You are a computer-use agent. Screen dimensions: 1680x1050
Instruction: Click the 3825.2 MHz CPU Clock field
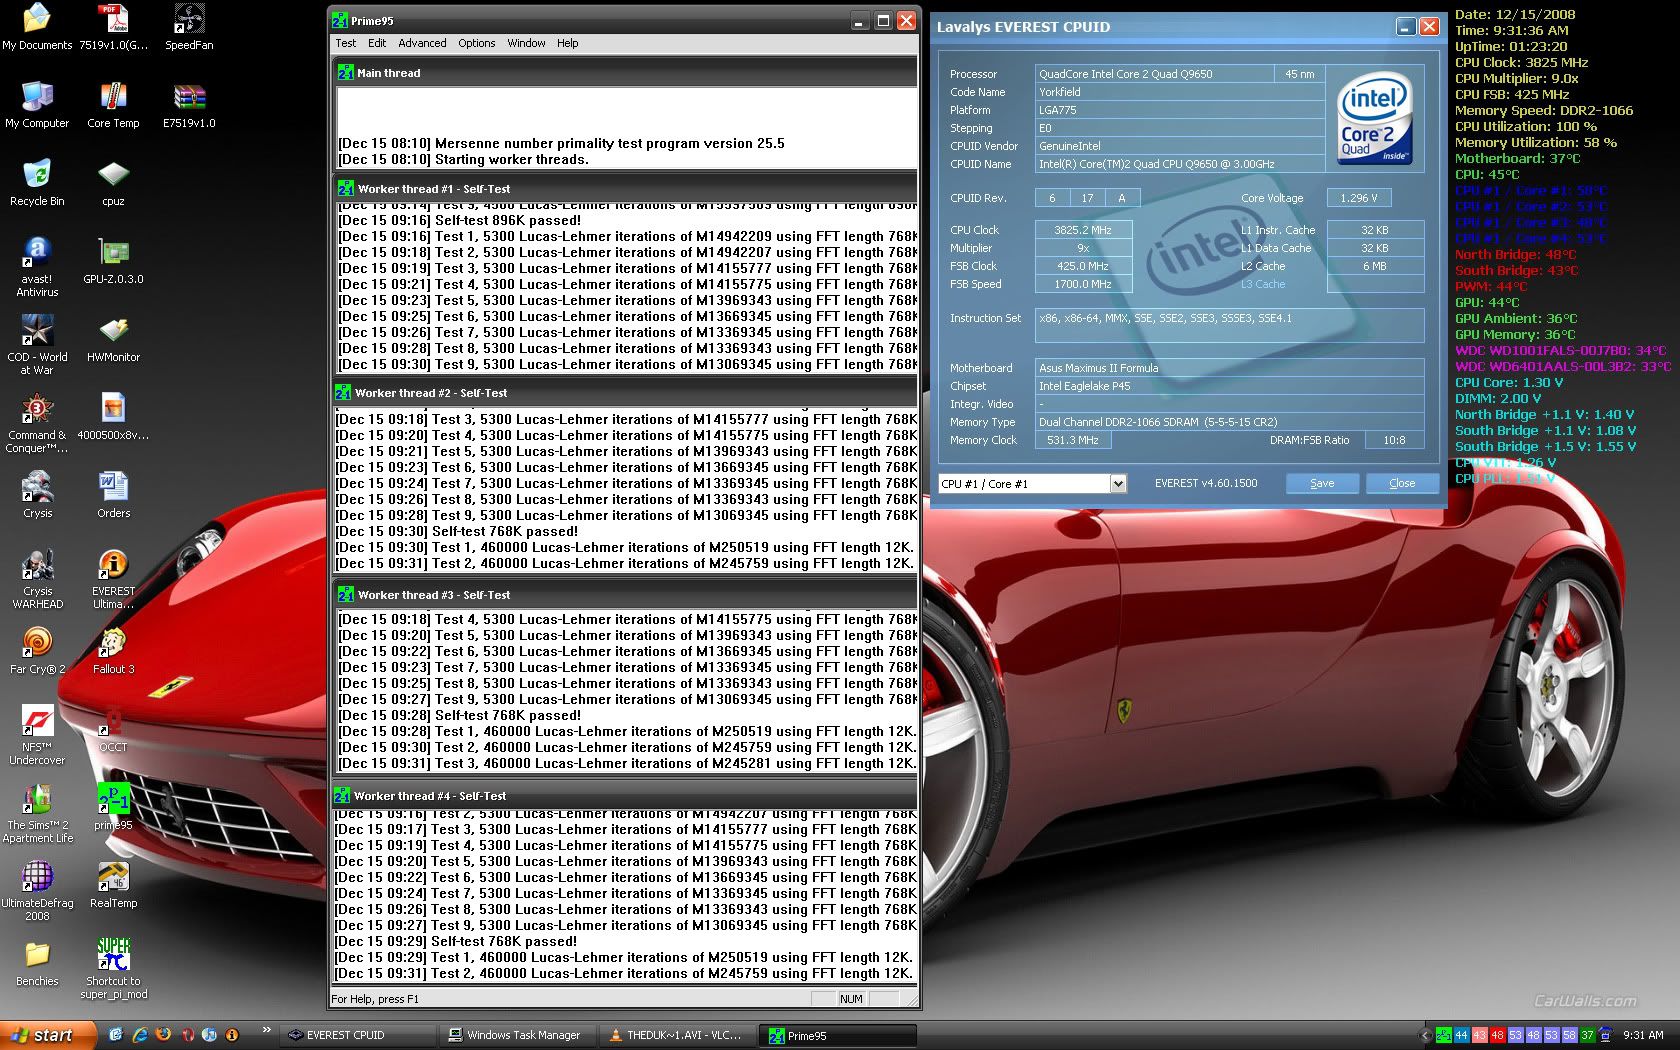coord(1083,230)
